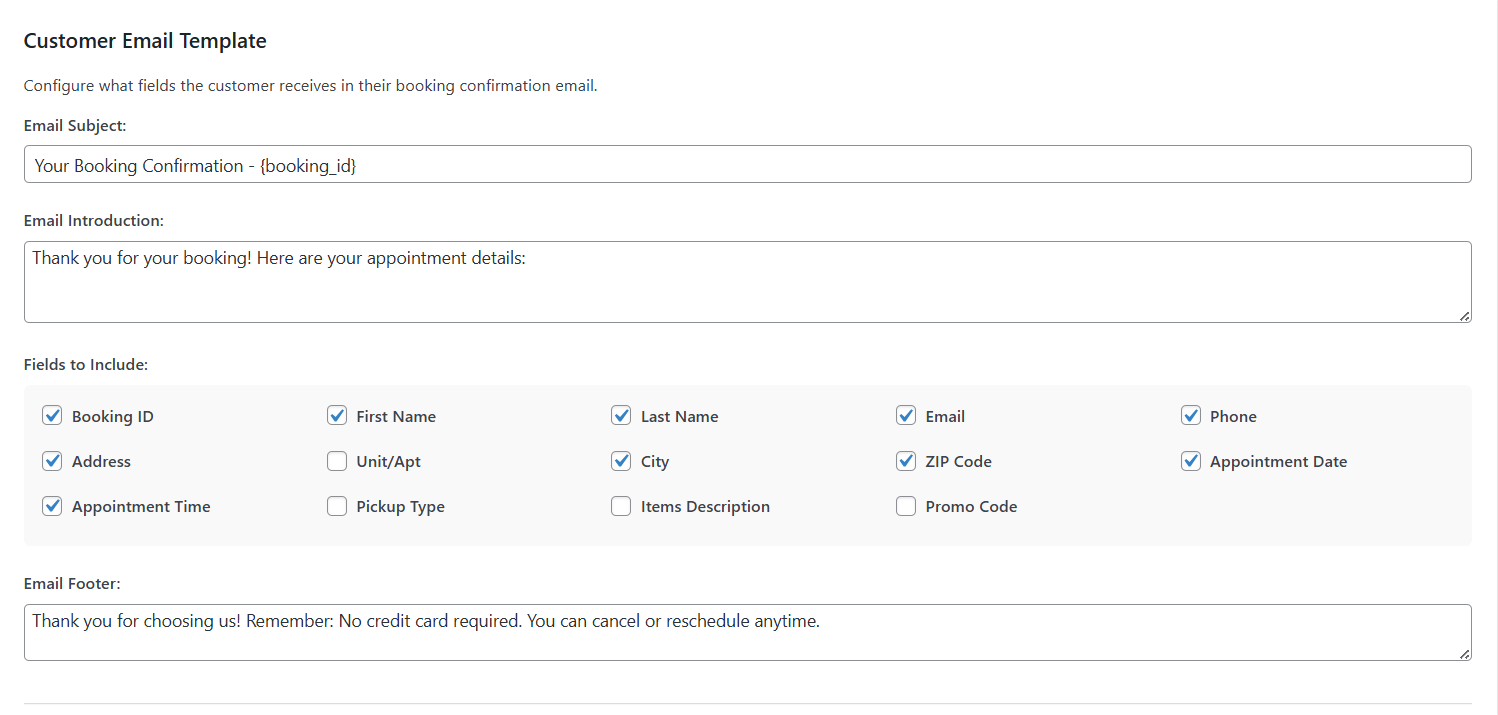Disable the Appointment Date checkbox

(1191, 461)
